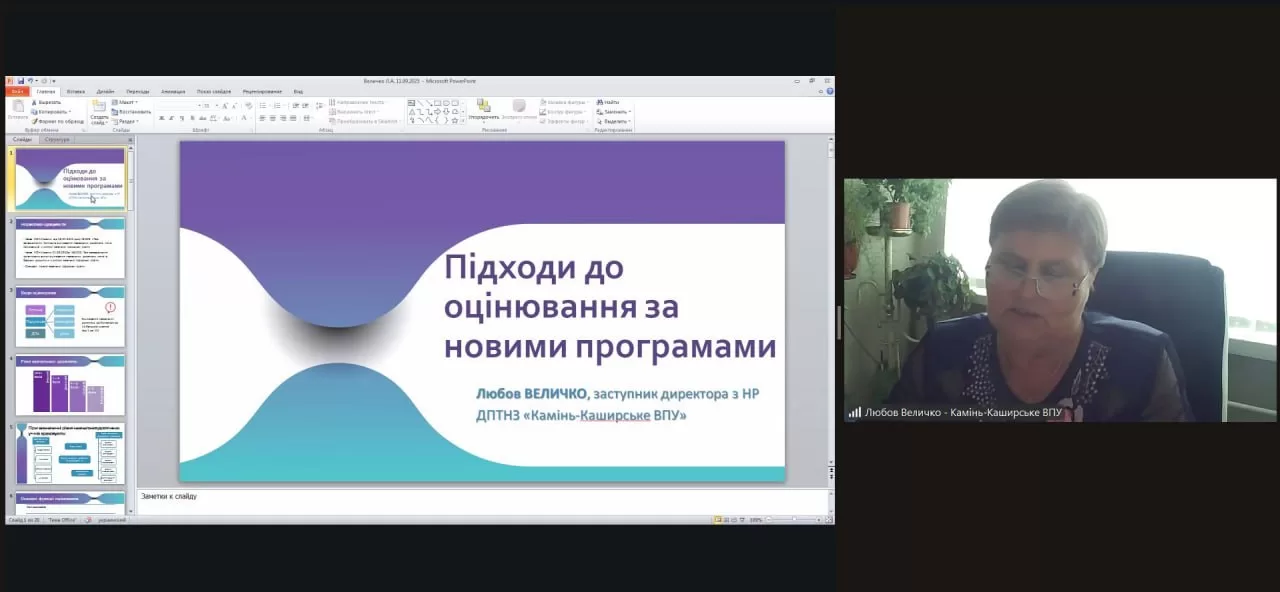1280x592 pixels.
Task: Click the PowerPoint Help question mark icon
Action: [x=829, y=91]
